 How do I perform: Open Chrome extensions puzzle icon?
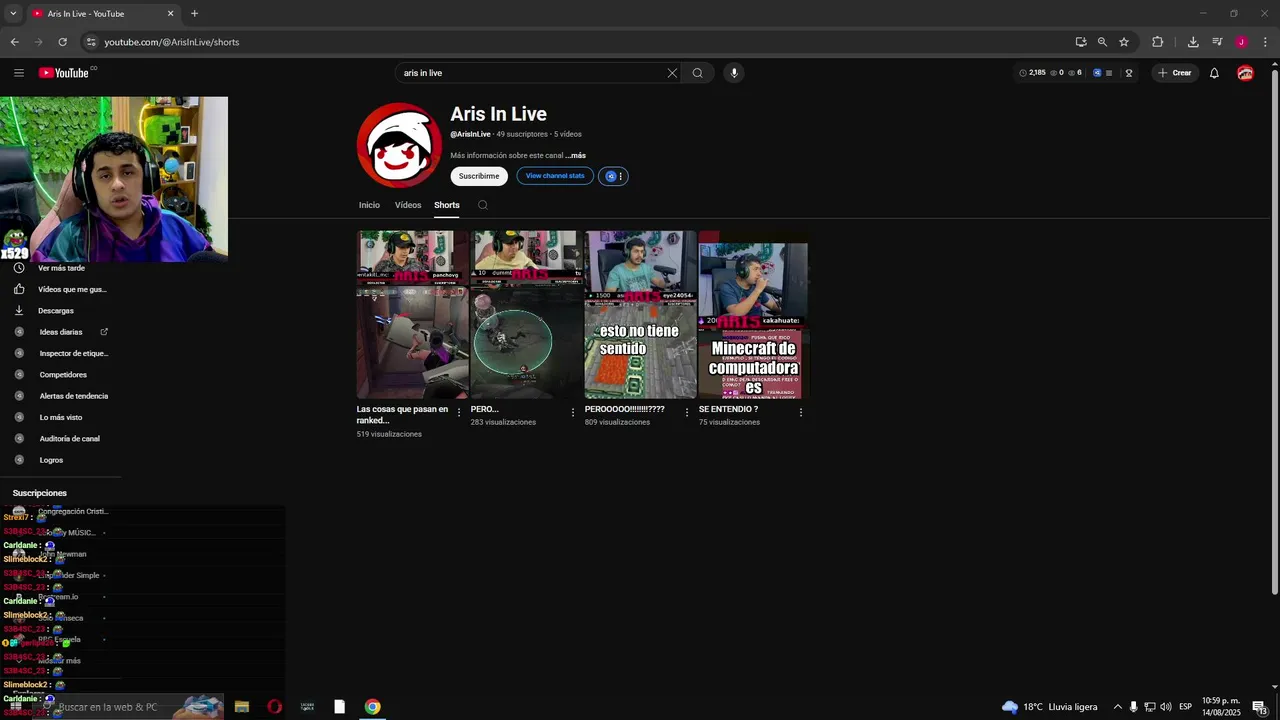[x=1158, y=42]
